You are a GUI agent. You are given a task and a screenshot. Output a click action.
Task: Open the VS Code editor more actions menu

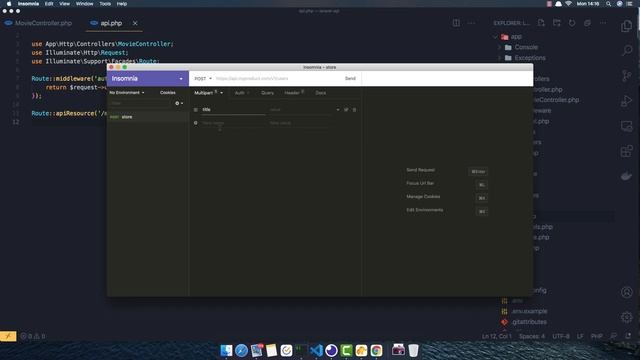point(471,23)
